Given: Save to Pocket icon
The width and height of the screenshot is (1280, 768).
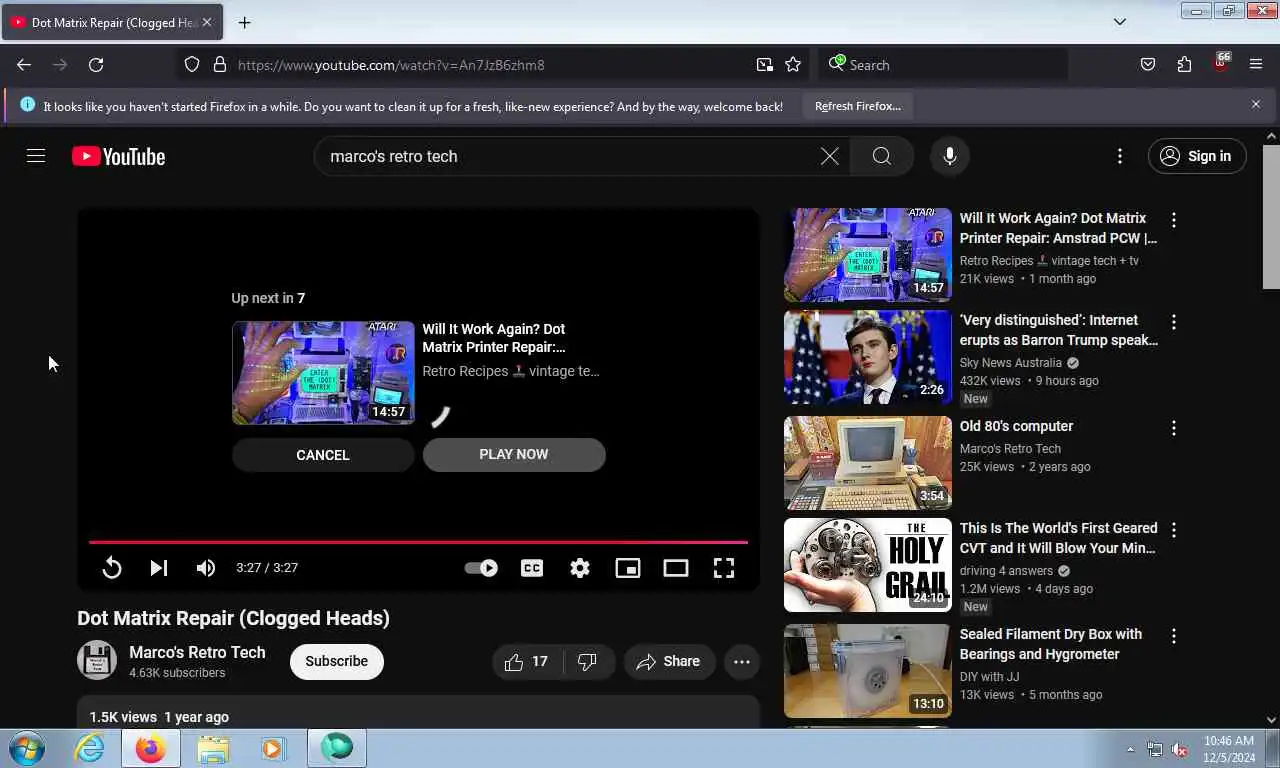Looking at the screenshot, I should coord(1148,65).
